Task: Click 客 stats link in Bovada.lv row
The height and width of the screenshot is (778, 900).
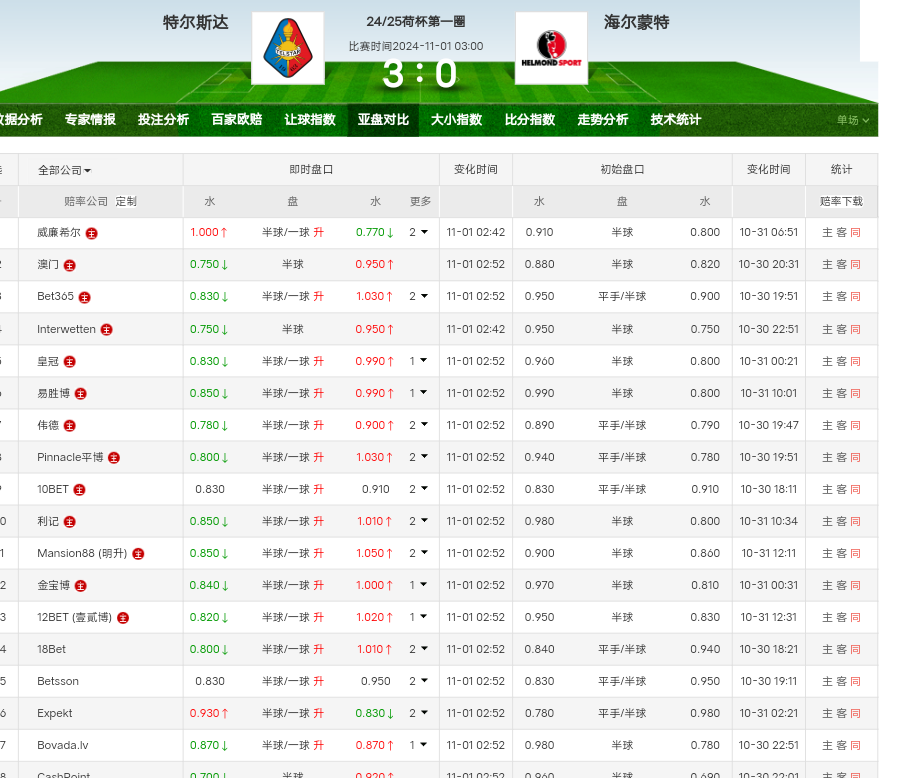Action: (841, 745)
